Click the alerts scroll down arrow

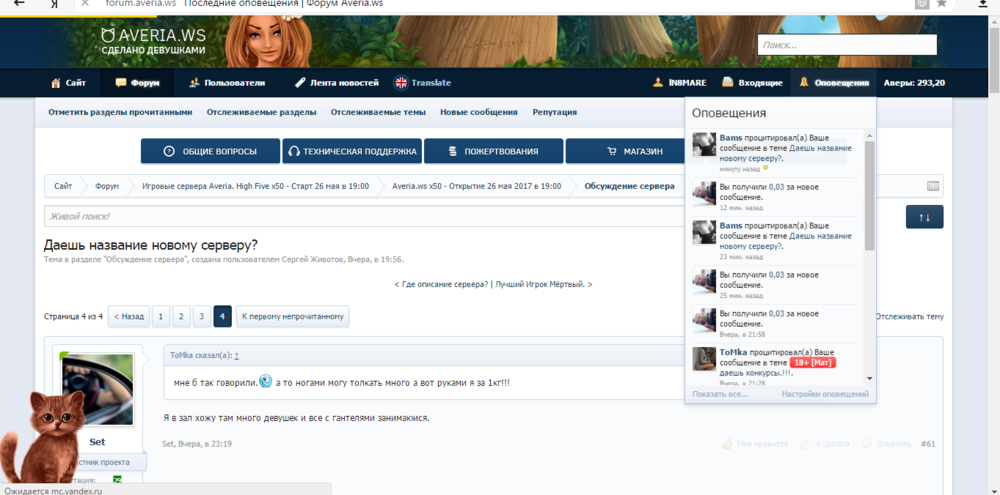click(x=870, y=378)
